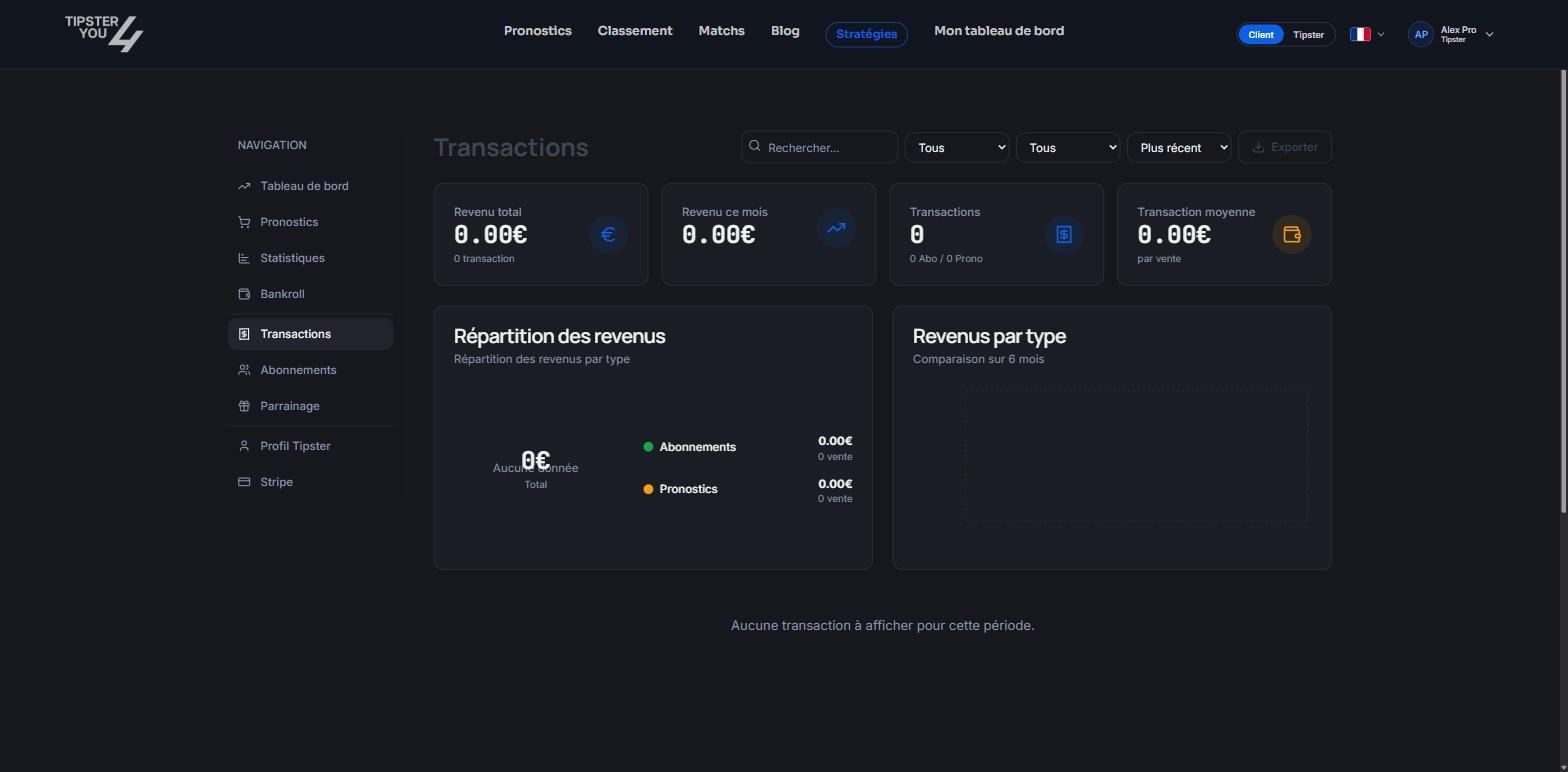1568x772 pixels.
Task: Go to Parrainage in sidebar
Action: point(311,406)
